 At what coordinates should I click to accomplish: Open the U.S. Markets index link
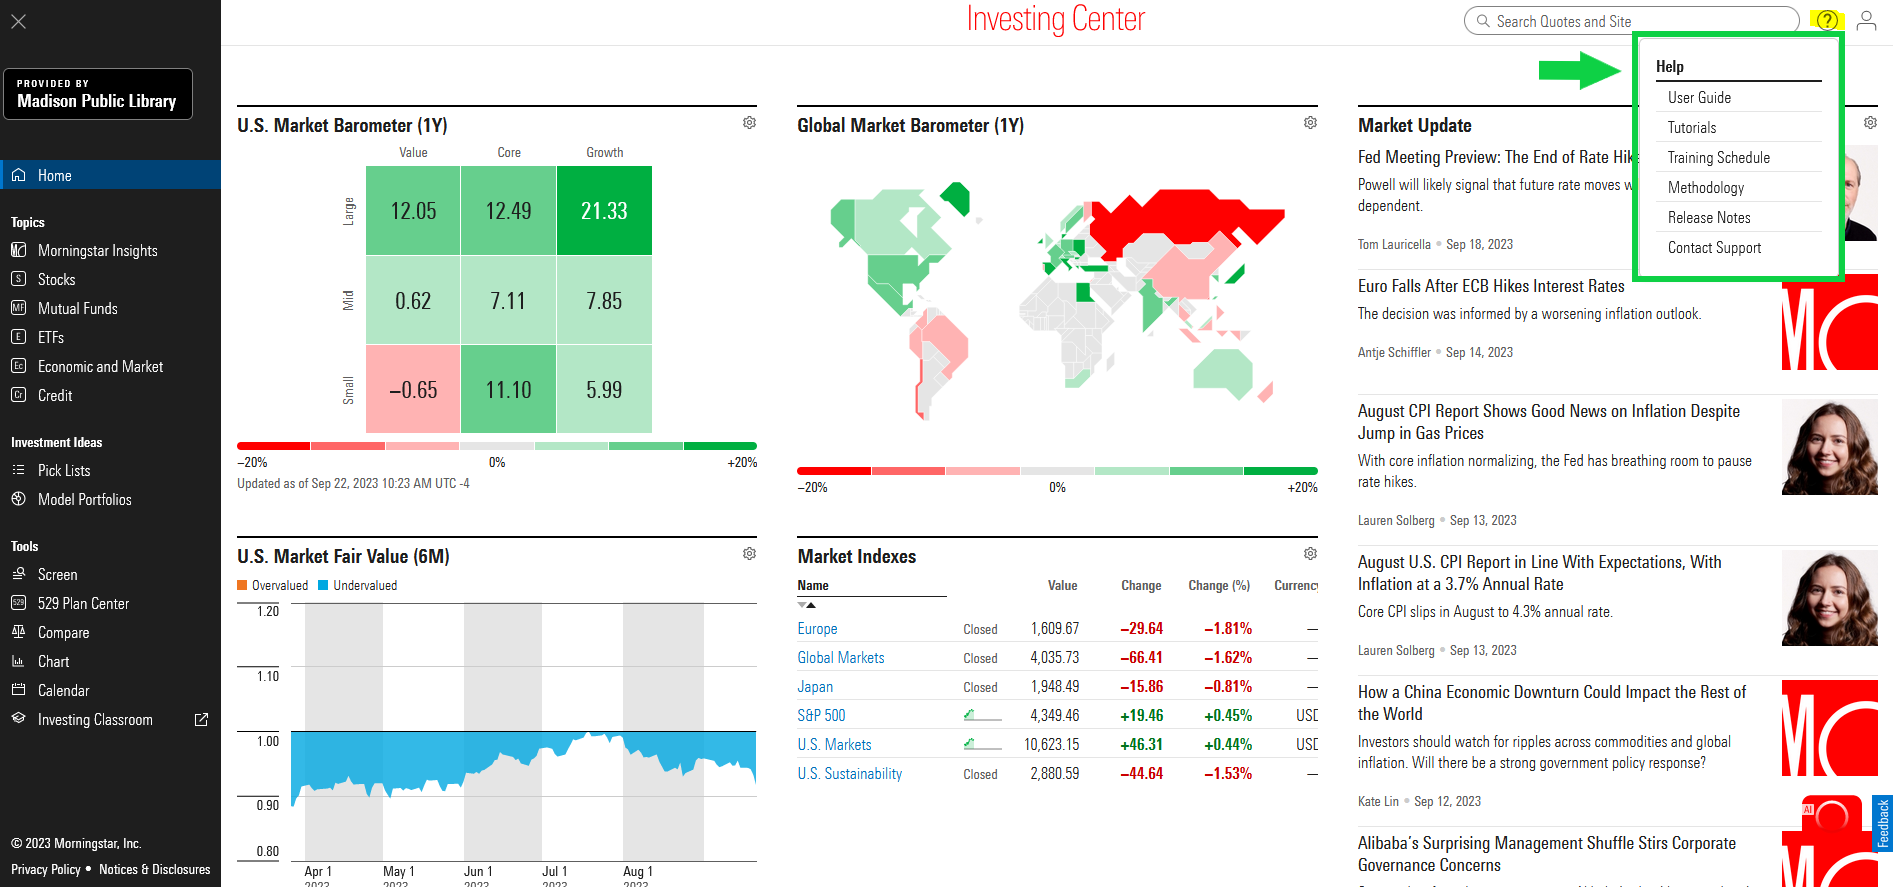(x=834, y=745)
